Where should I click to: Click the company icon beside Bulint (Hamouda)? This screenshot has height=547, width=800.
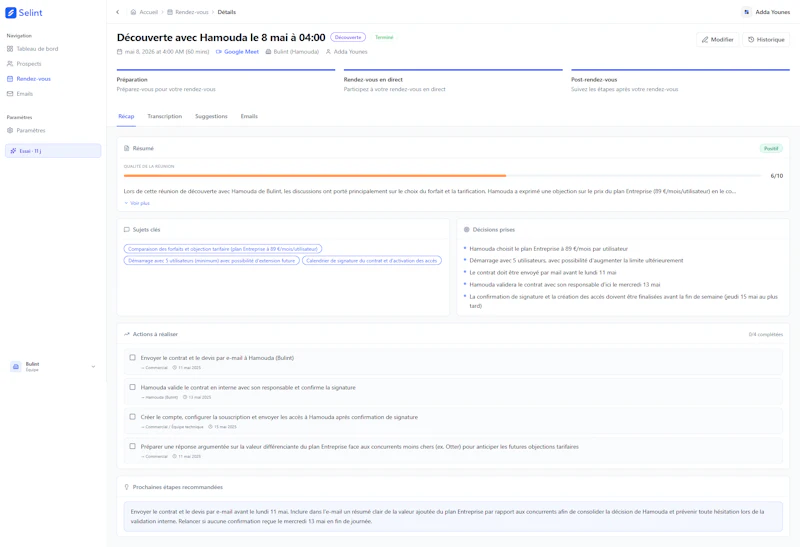(268, 52)
